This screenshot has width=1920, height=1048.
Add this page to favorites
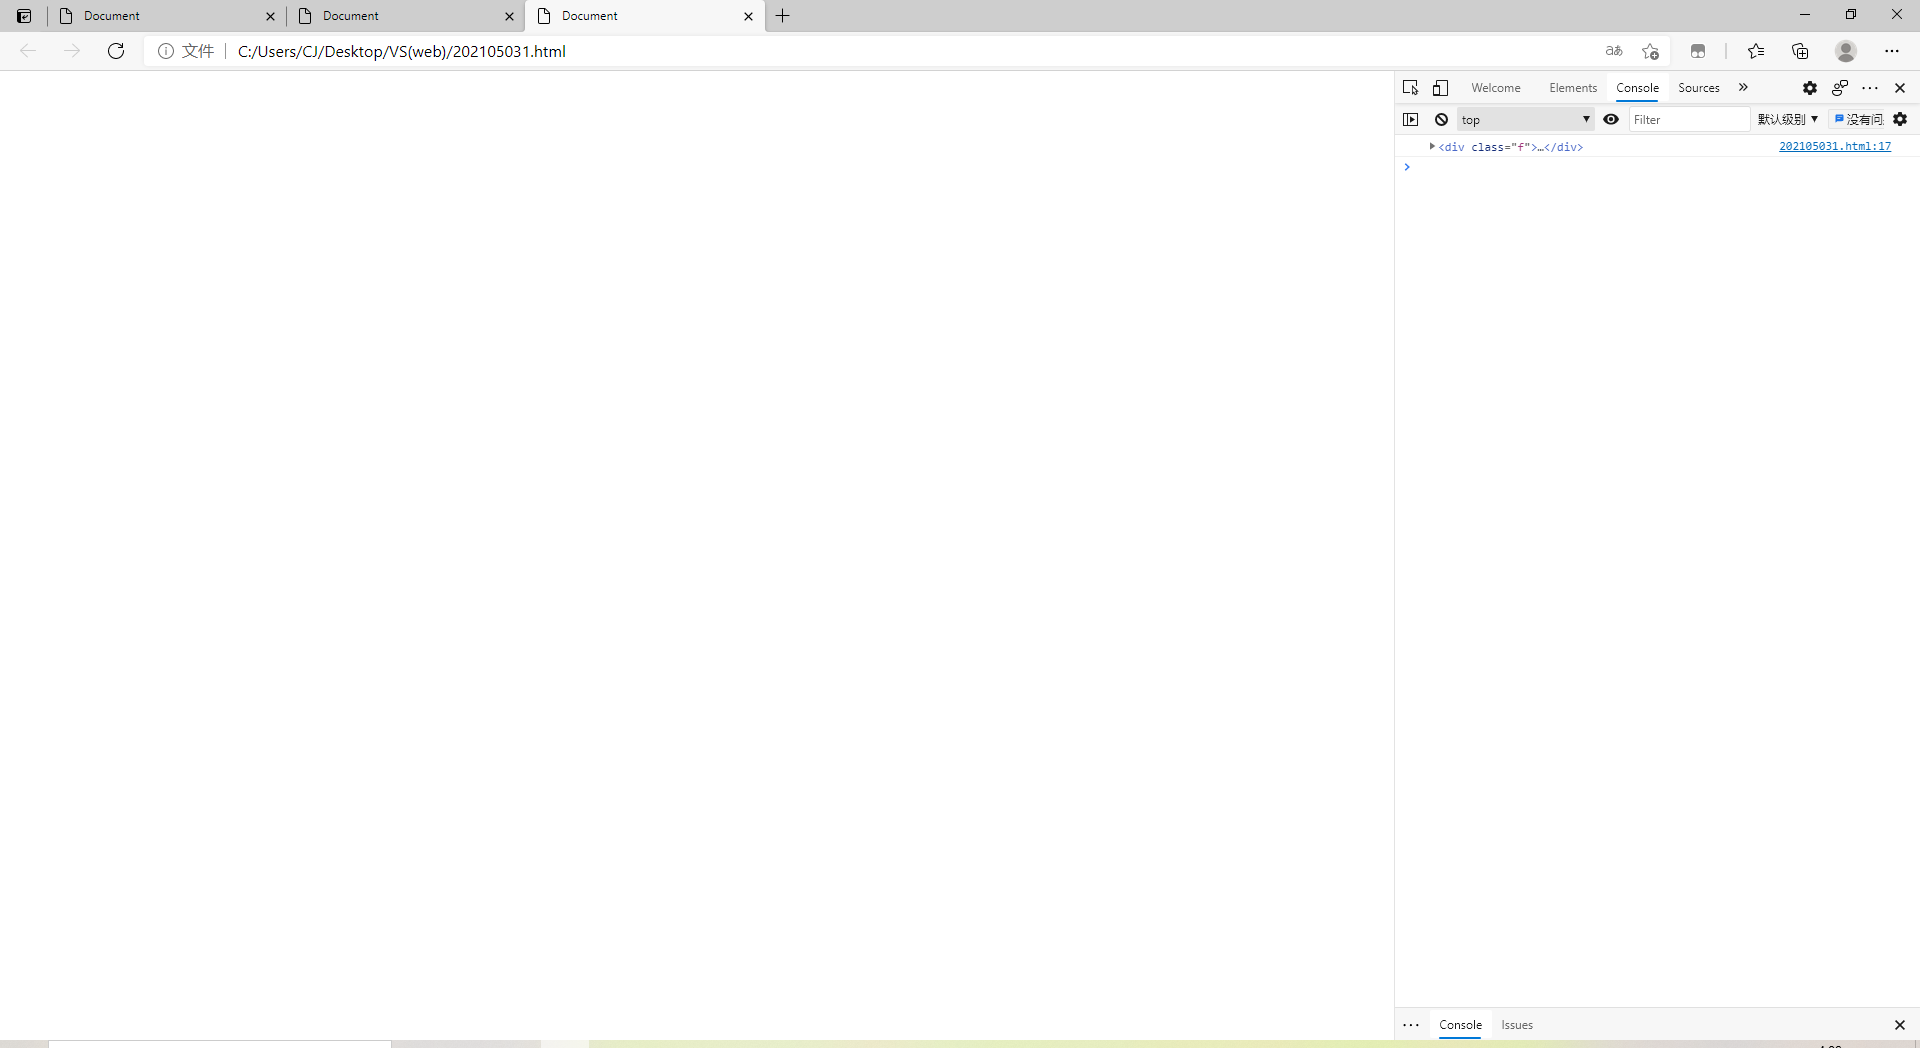(x=1650, y=51)
